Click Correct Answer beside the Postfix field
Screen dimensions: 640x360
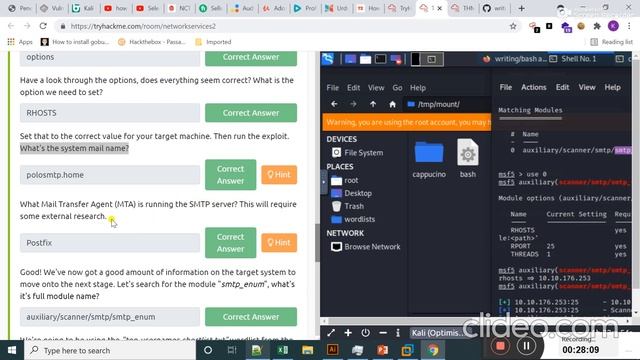pyautogui.click(x=230, y=243)
